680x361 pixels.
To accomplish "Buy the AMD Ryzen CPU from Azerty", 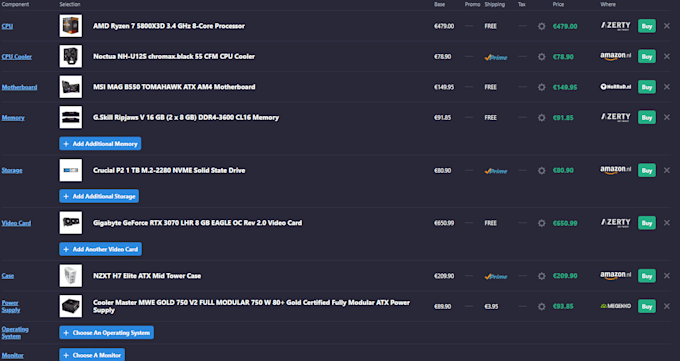I will click(x=647, y=26).
